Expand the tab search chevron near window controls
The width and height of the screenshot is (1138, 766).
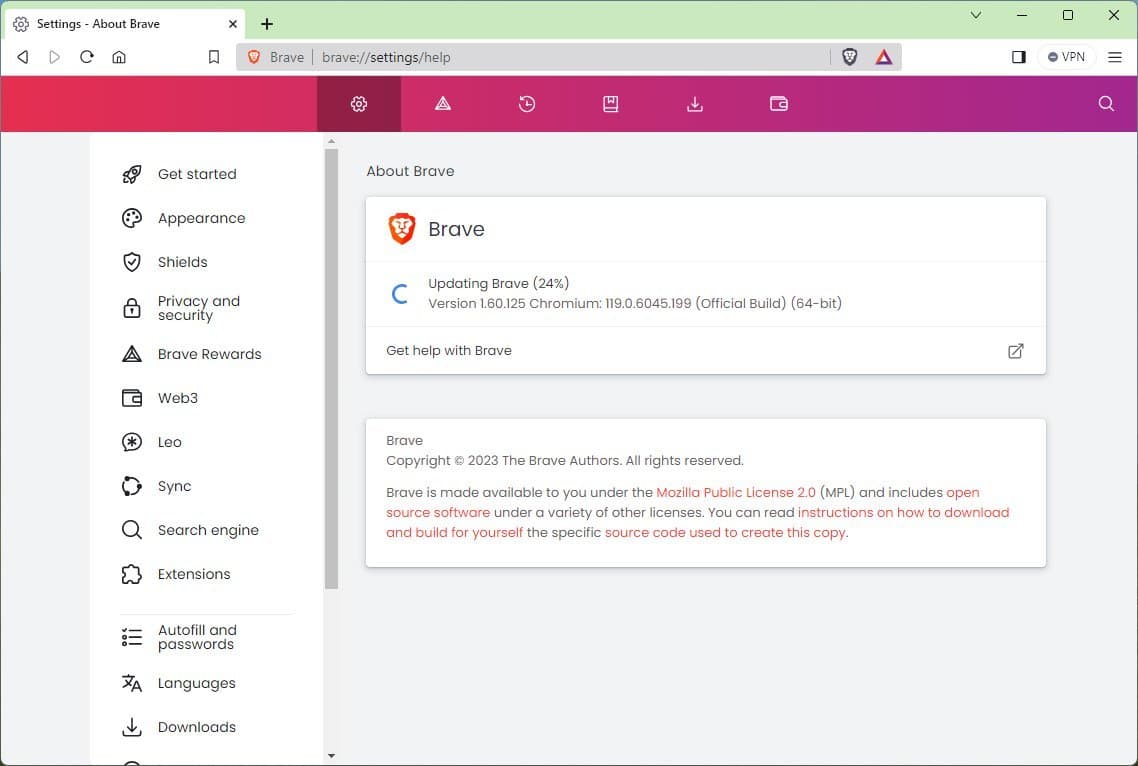(x=975, y=16)
